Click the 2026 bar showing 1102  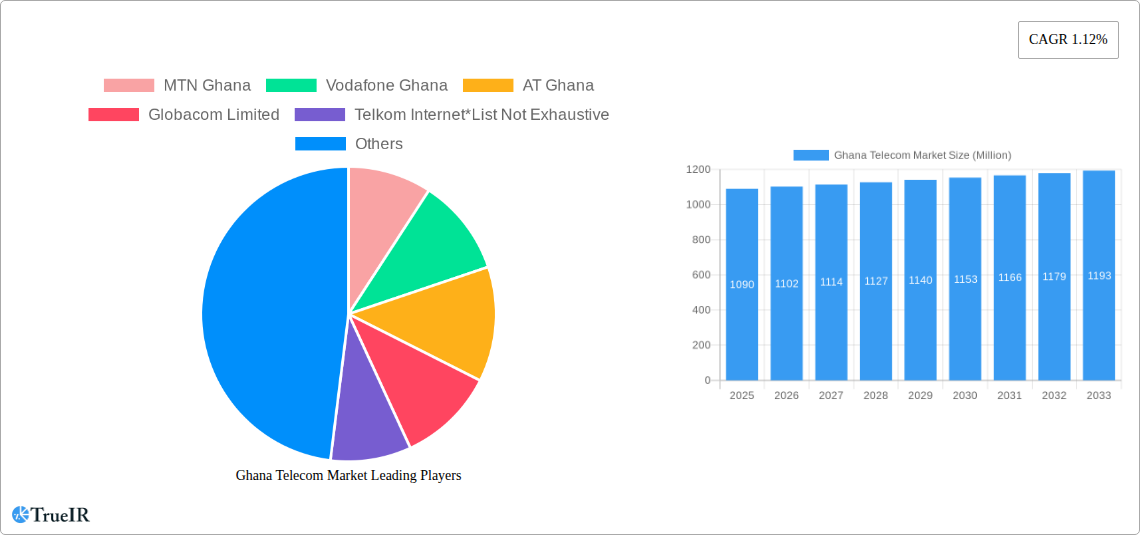pos(787,283)
